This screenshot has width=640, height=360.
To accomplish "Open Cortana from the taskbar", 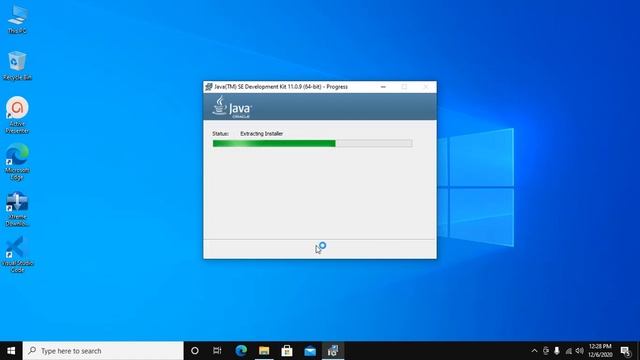I will click(x=195, y=351).
